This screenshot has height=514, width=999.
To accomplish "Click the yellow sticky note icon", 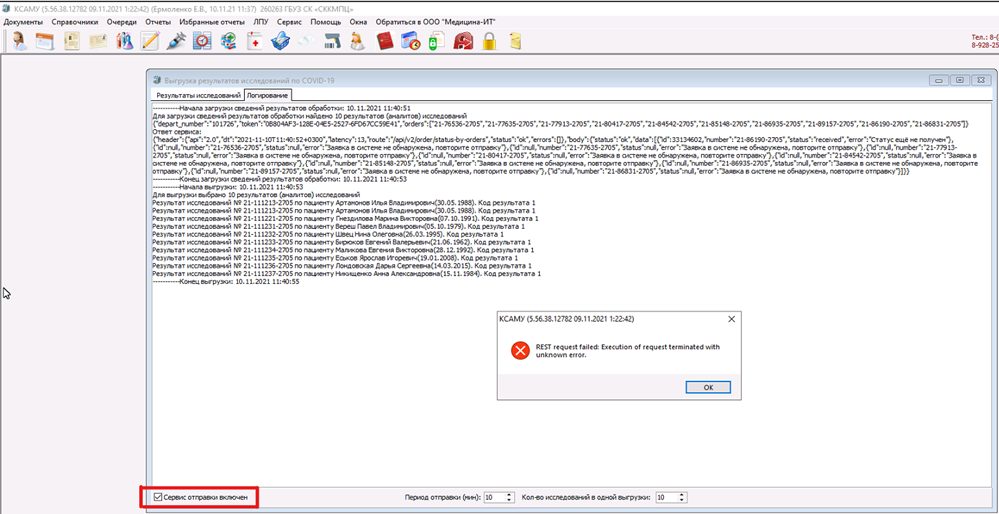I will pos(515,41).
